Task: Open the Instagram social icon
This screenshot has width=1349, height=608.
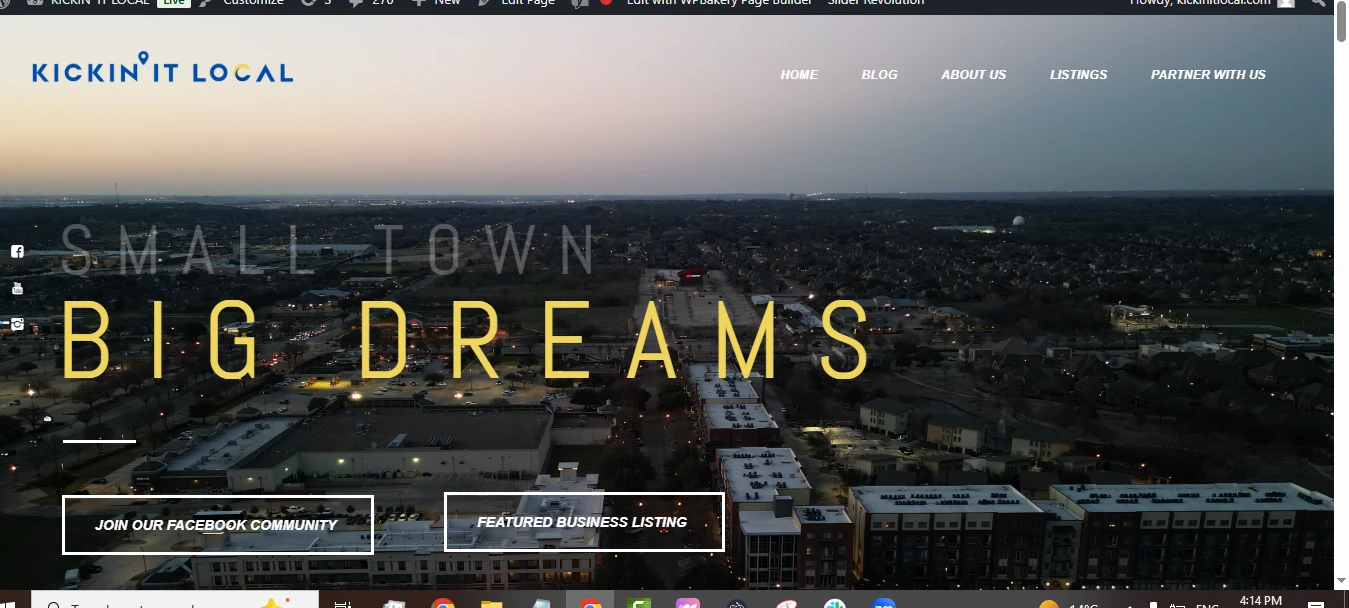Action: (x=17, y=324)
